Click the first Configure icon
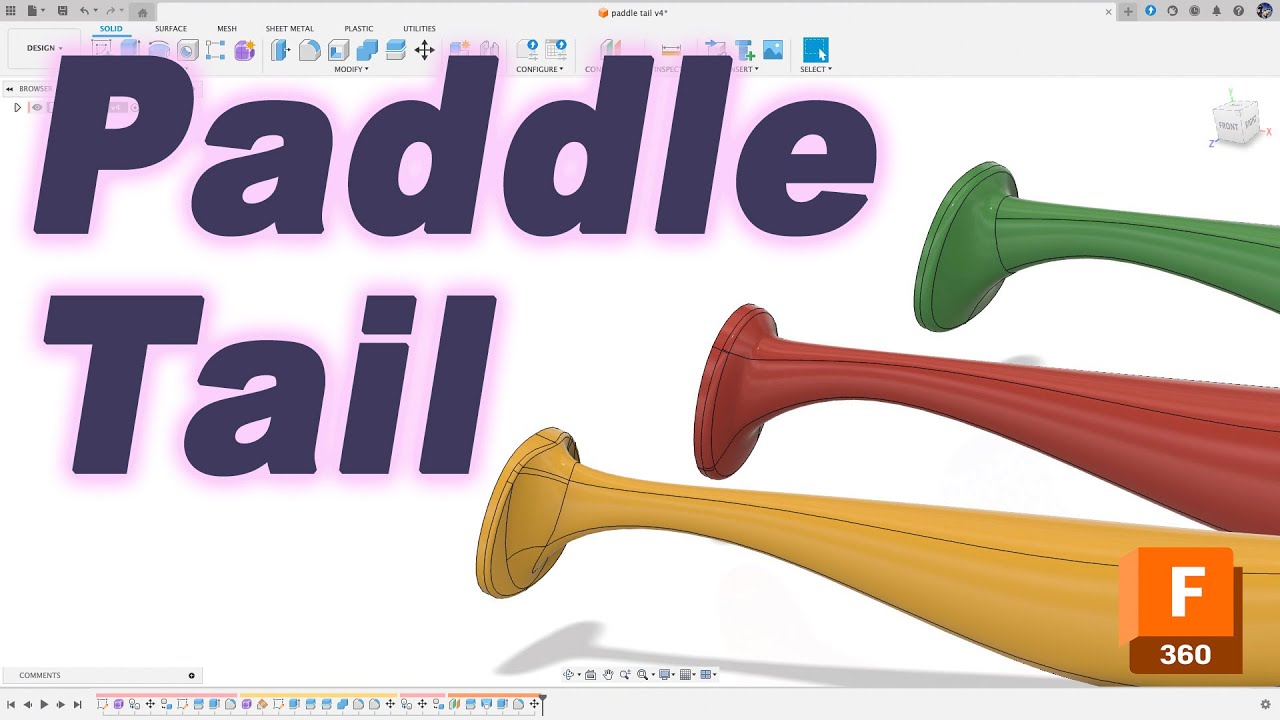This screenshot has width=1280, height=720. tap(527, 50)
